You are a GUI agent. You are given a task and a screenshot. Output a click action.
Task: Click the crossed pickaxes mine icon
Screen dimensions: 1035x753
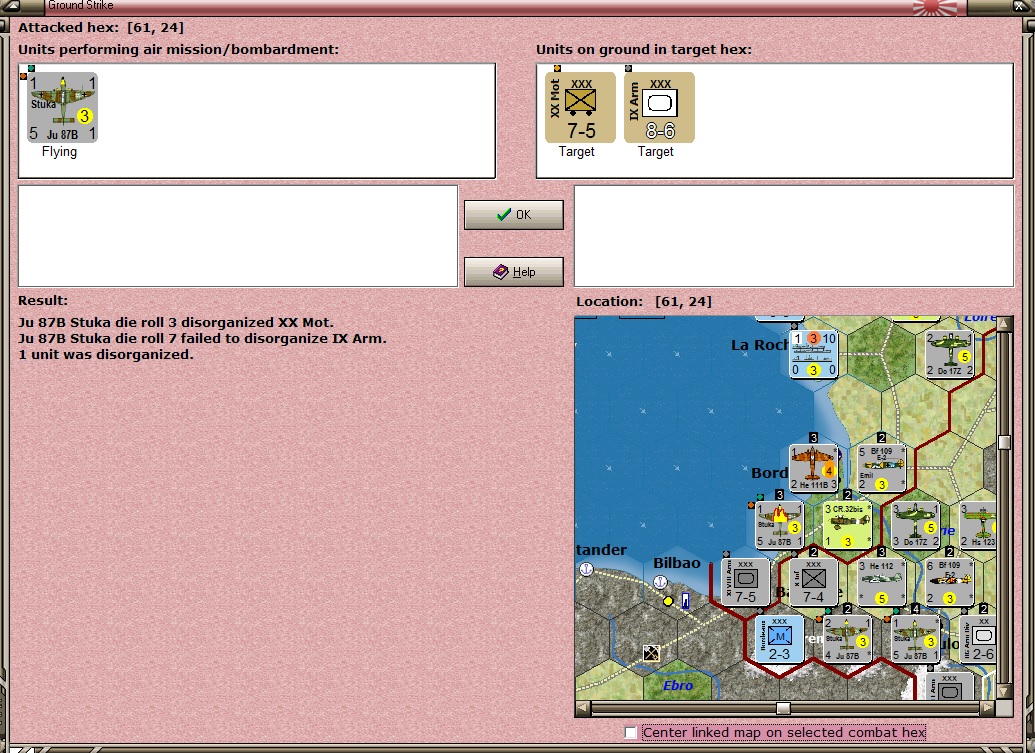651,653
